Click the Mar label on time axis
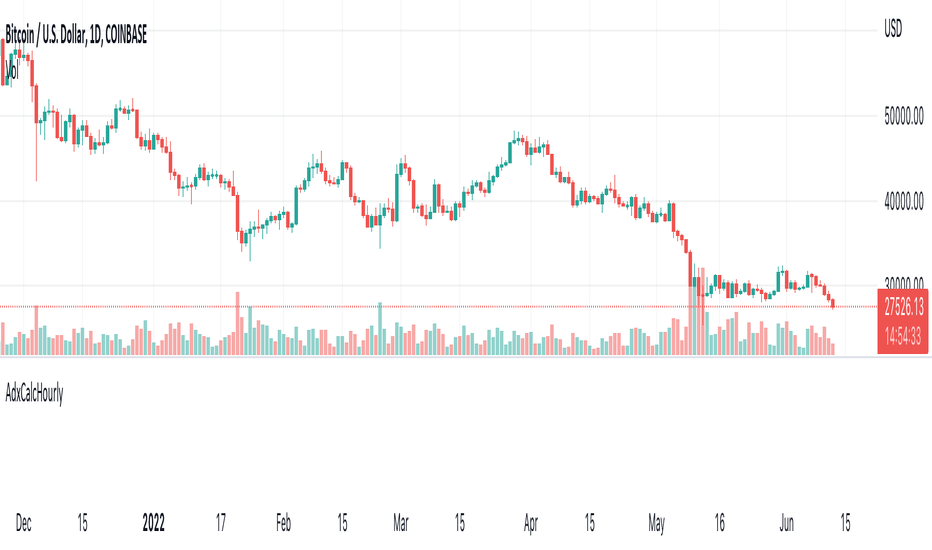The image size is (932, 550). [x=401, y=523]
